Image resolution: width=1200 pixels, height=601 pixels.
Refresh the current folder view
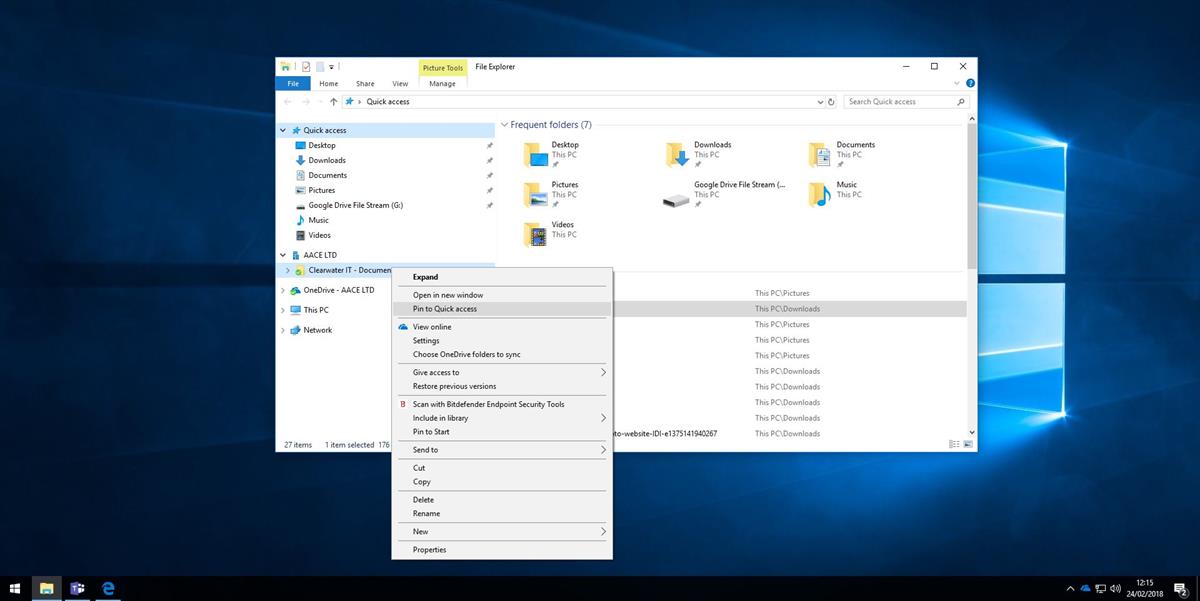832,101
